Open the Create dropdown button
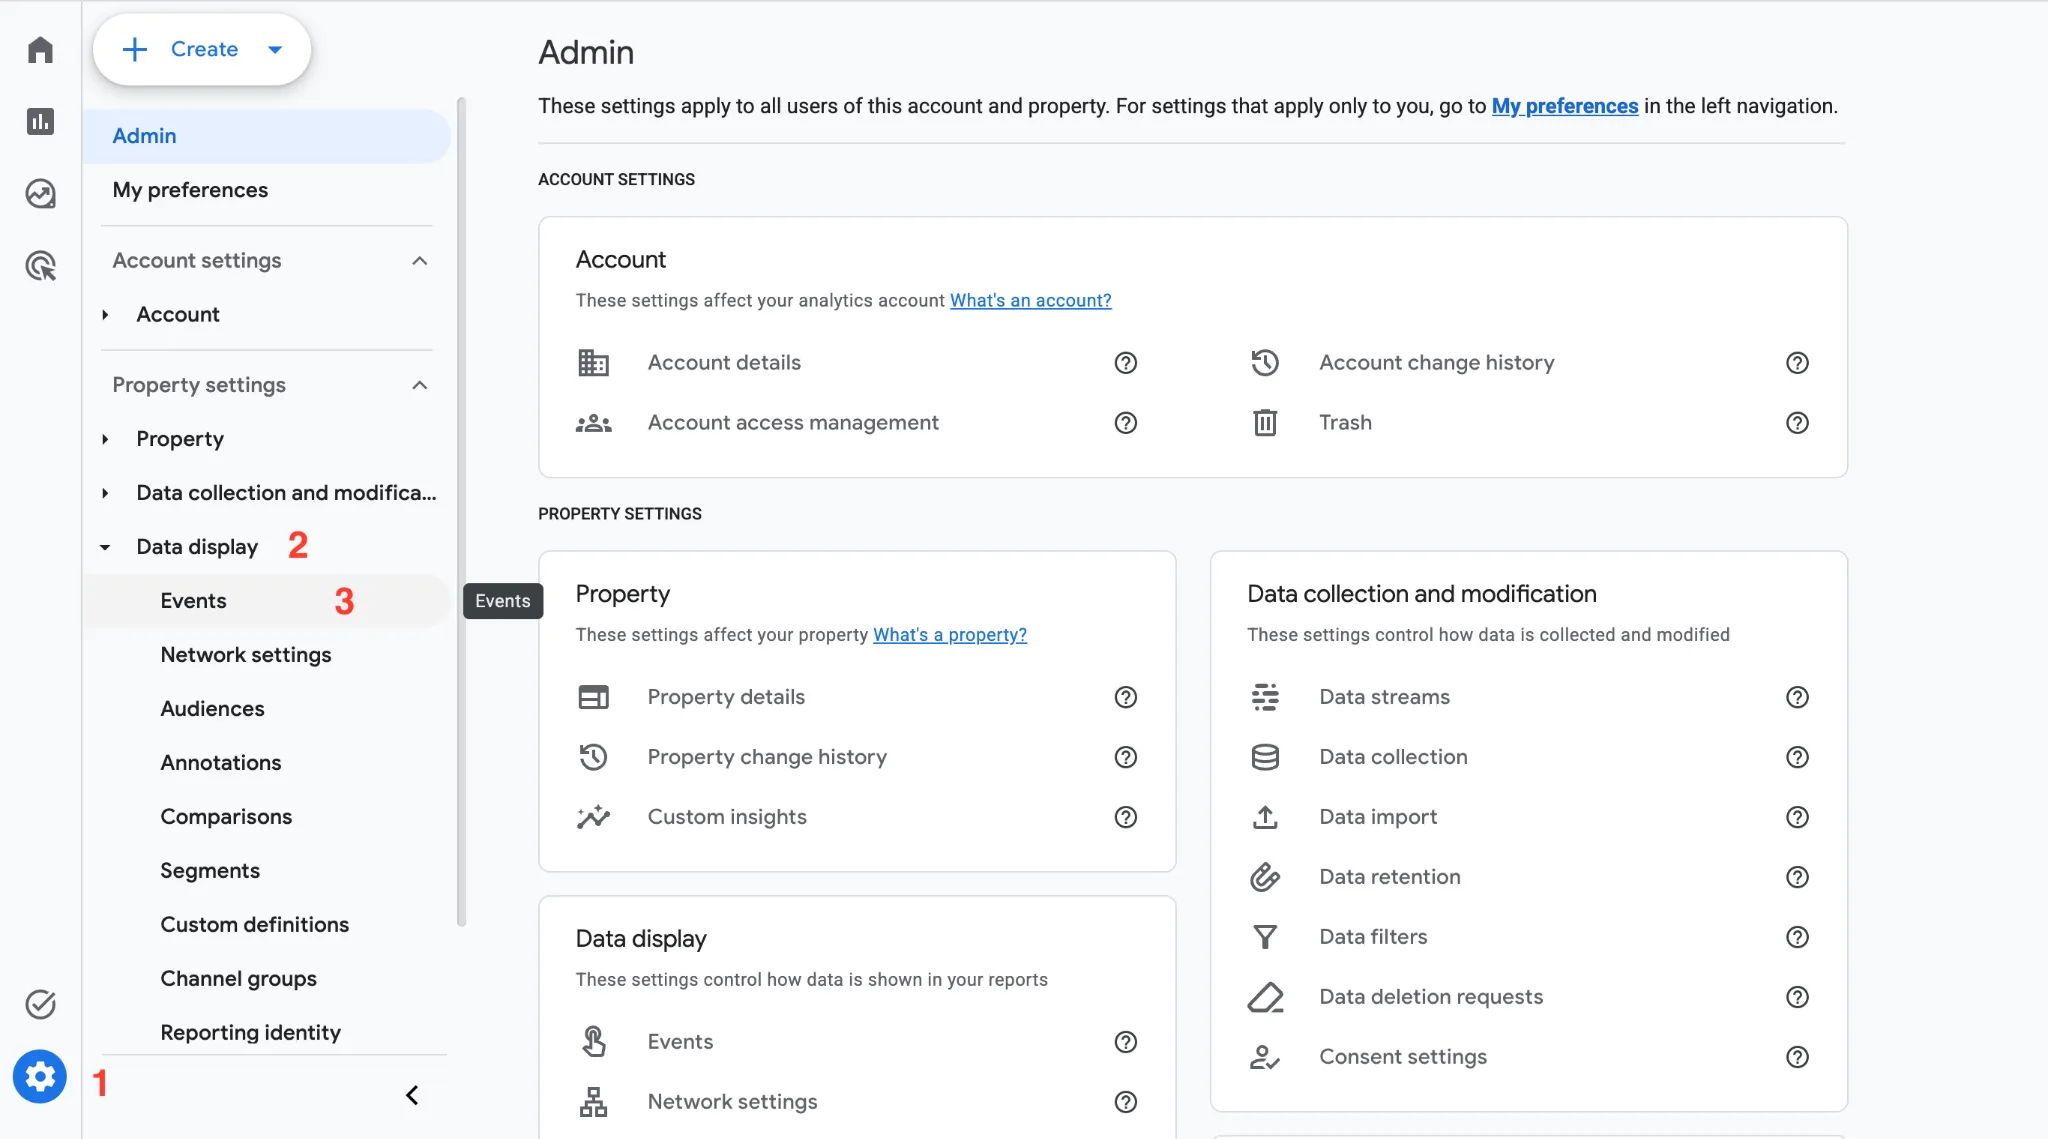This screenshot has width=2048, height=1139. click(x=202, y=49)
